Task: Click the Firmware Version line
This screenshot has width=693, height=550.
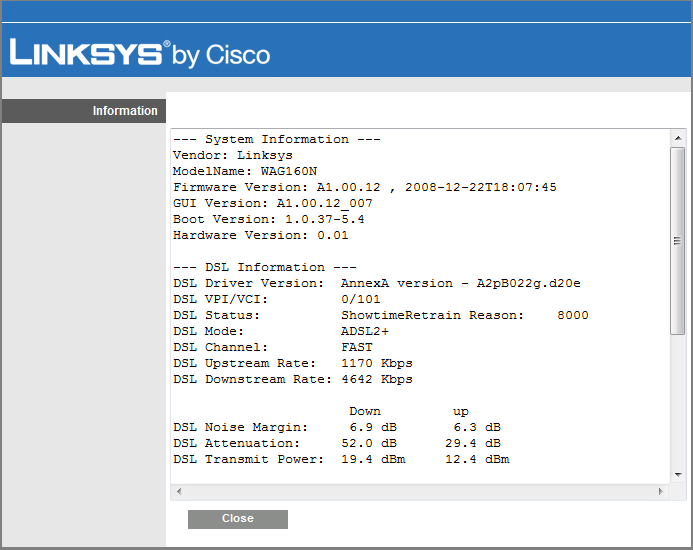Action: click(x=365, y=187)
